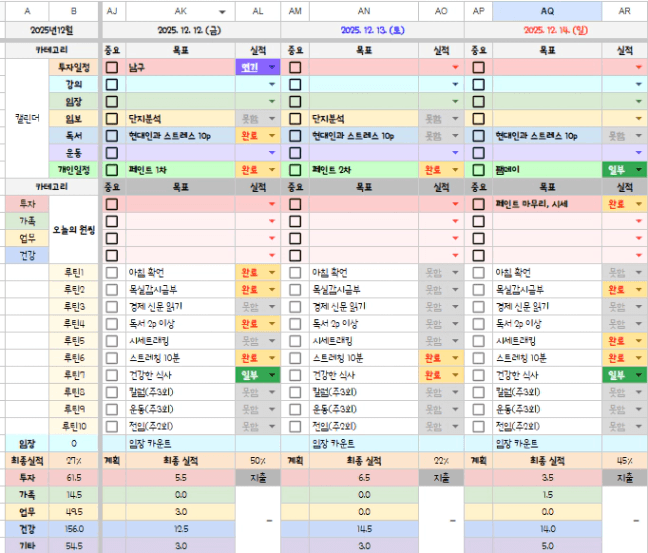The width and height of the screenshot is (648, 553).
Task: Toggle the checkbox for 스트레칭 10분 on Dec 13
Action: pyautogui.click(x=295, y=357)
